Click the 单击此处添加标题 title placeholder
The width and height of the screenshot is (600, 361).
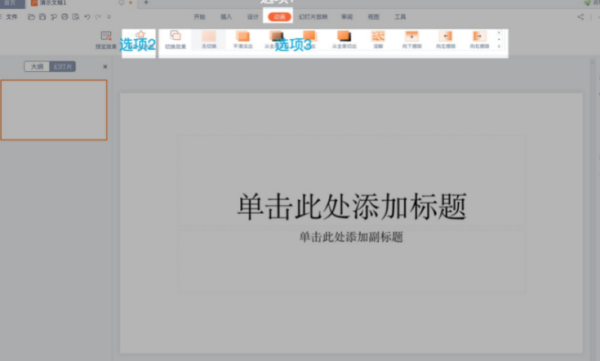pos(352,207)
